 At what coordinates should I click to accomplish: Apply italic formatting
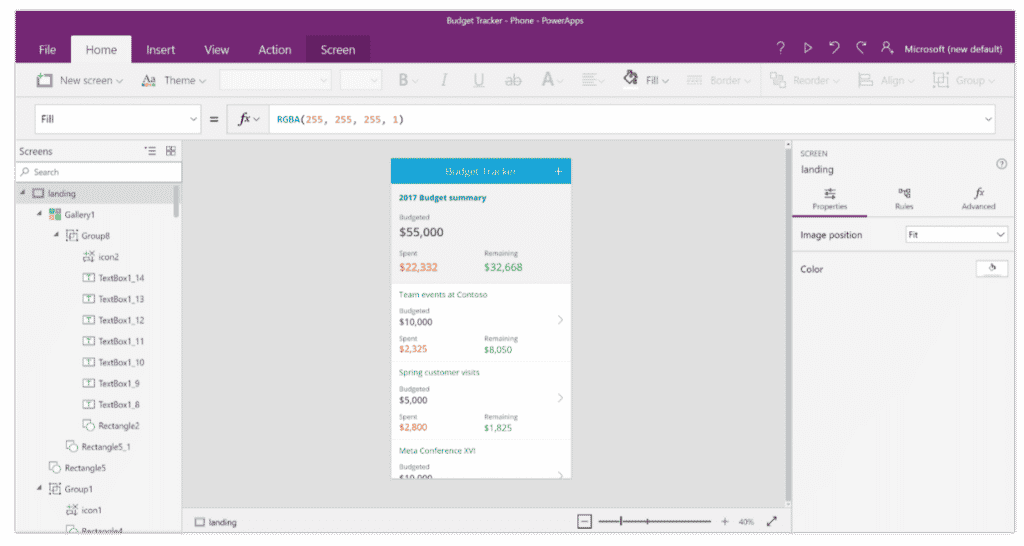tap(444, 80)
